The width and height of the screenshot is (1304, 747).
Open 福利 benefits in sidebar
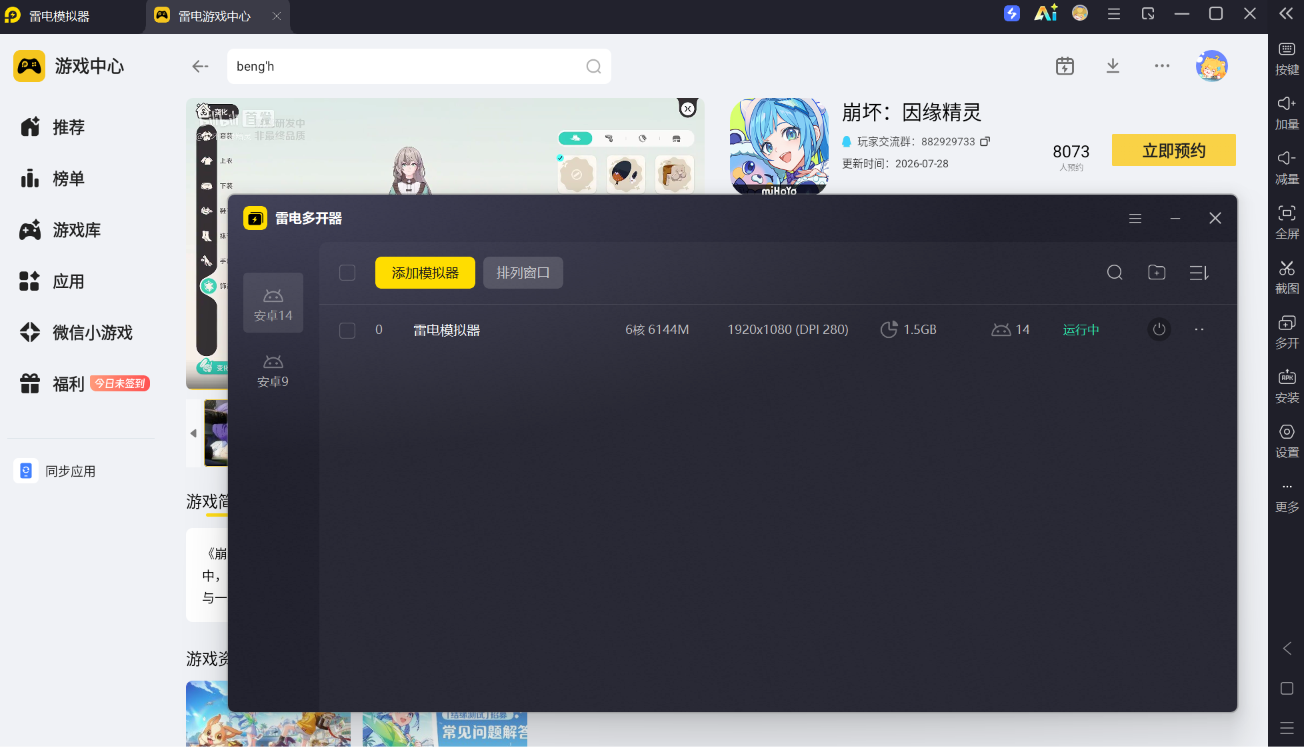pyautogui.click(x=52, y=384)
